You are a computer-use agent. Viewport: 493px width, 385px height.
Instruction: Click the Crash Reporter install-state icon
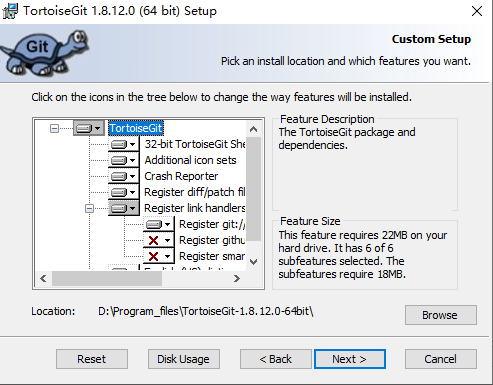tap(123, 176)
